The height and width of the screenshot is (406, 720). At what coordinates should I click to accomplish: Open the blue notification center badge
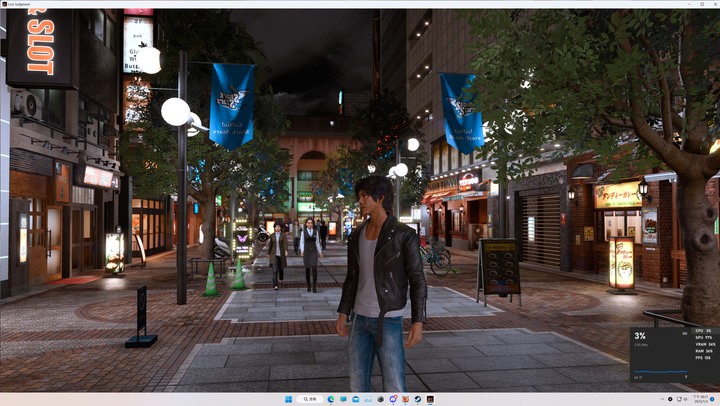pos(712,399)
